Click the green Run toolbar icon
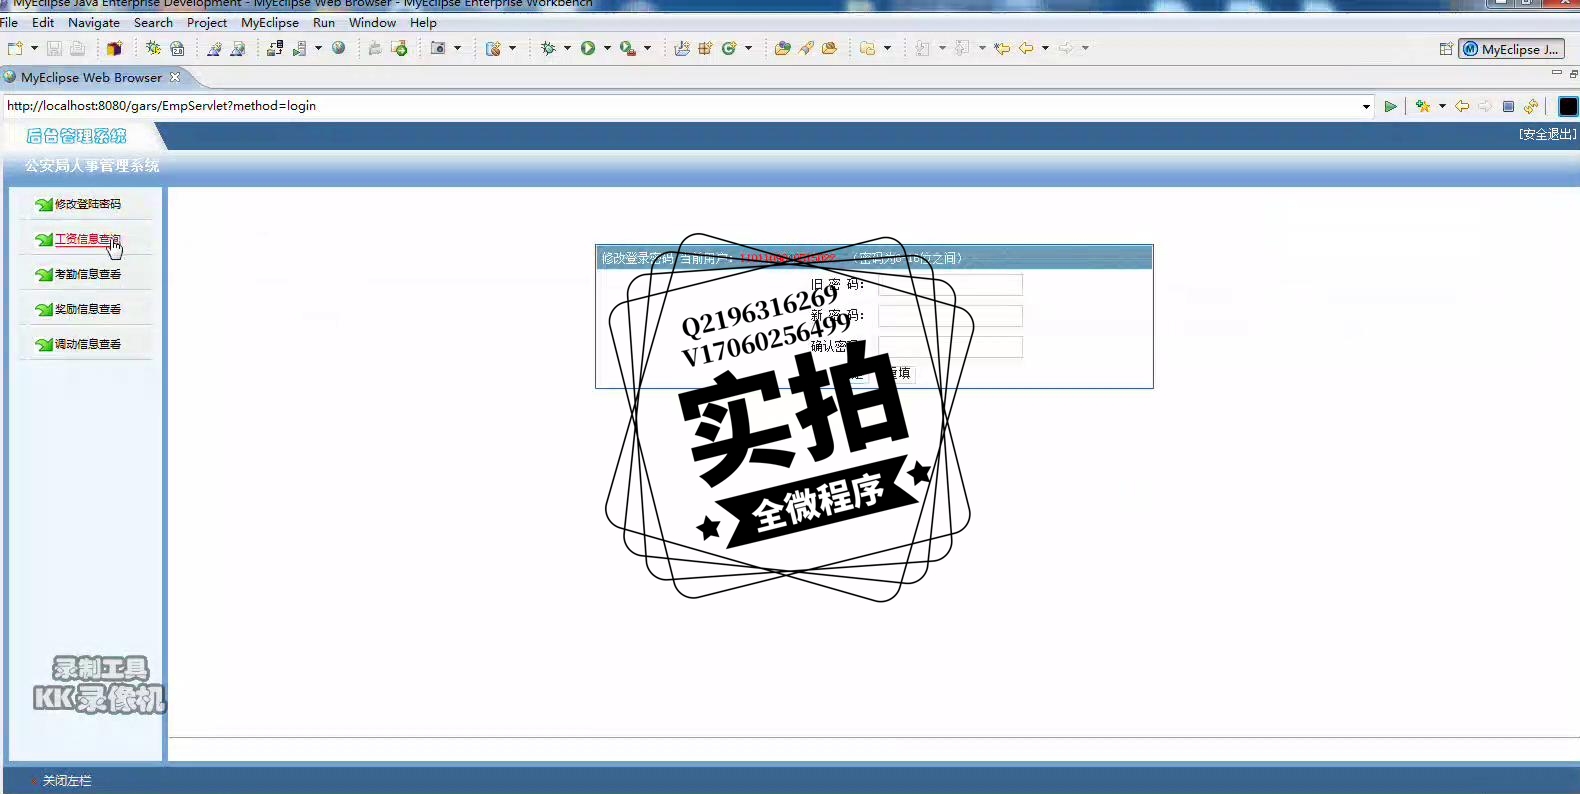This screenshot has width=1580, height=794. (x=588, y=48)
